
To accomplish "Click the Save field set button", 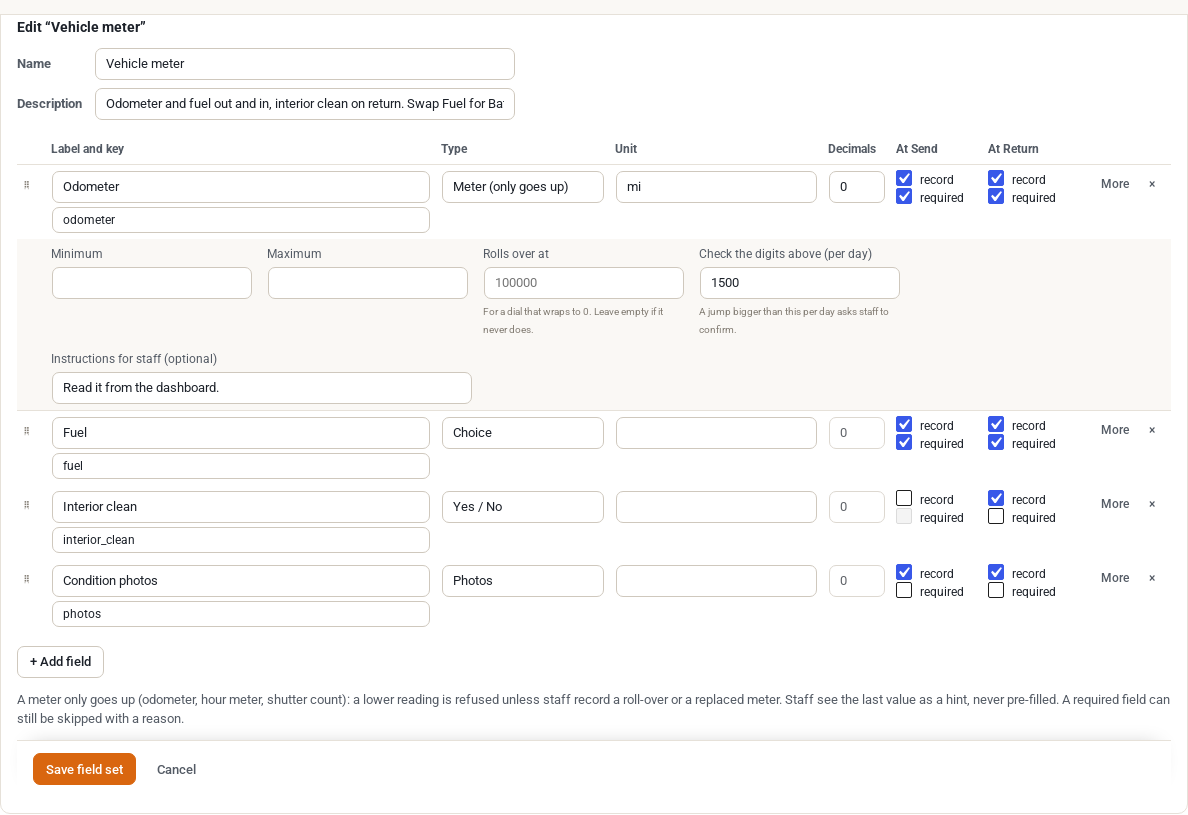I will (84, 770).
